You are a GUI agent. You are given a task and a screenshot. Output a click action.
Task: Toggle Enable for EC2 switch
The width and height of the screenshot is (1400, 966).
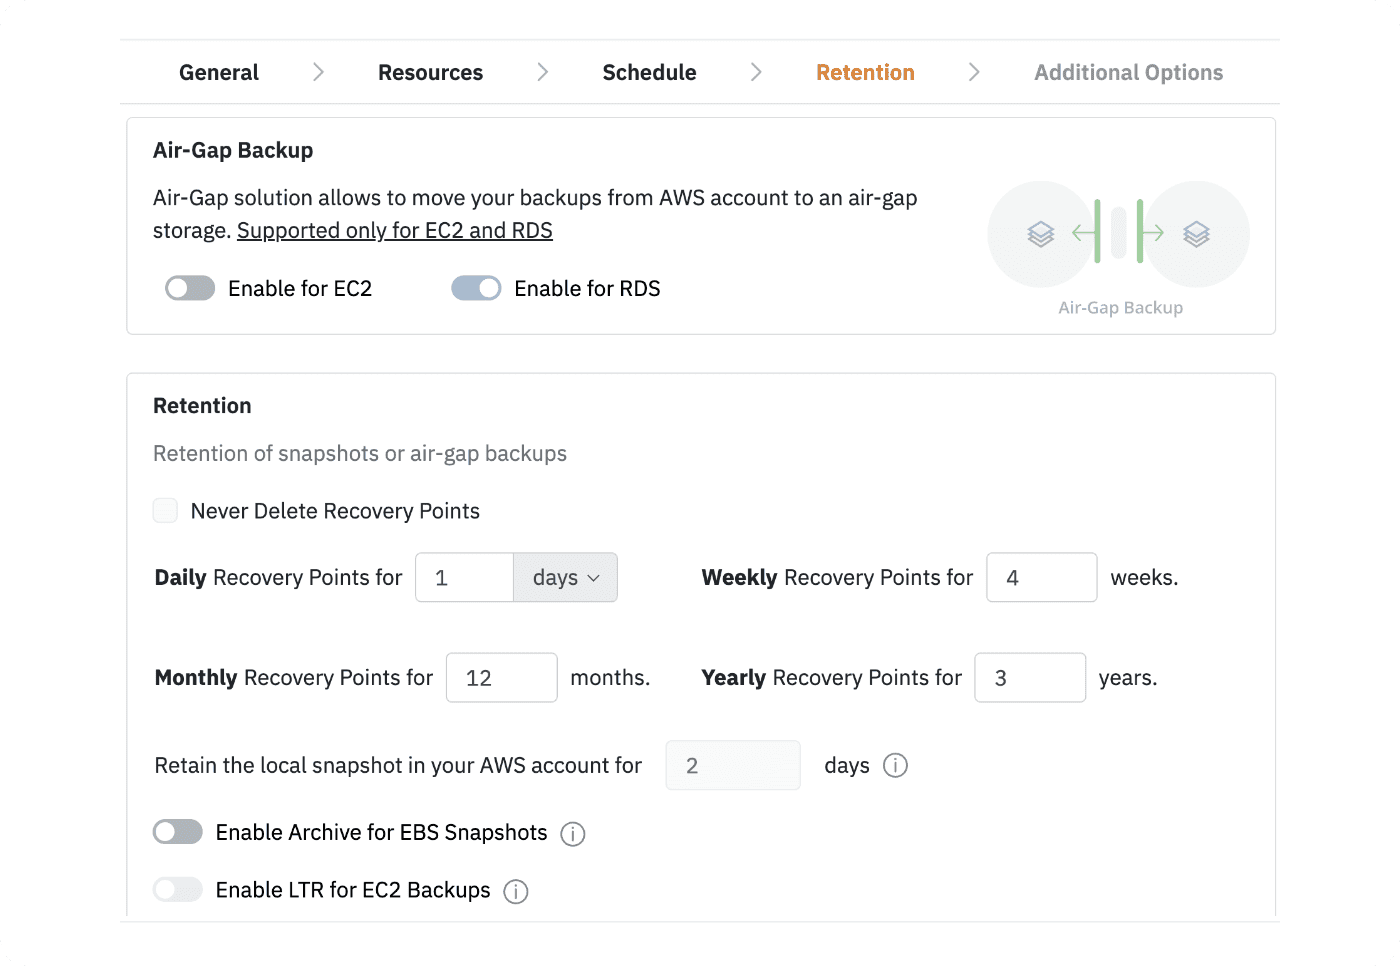coord(190,289)
